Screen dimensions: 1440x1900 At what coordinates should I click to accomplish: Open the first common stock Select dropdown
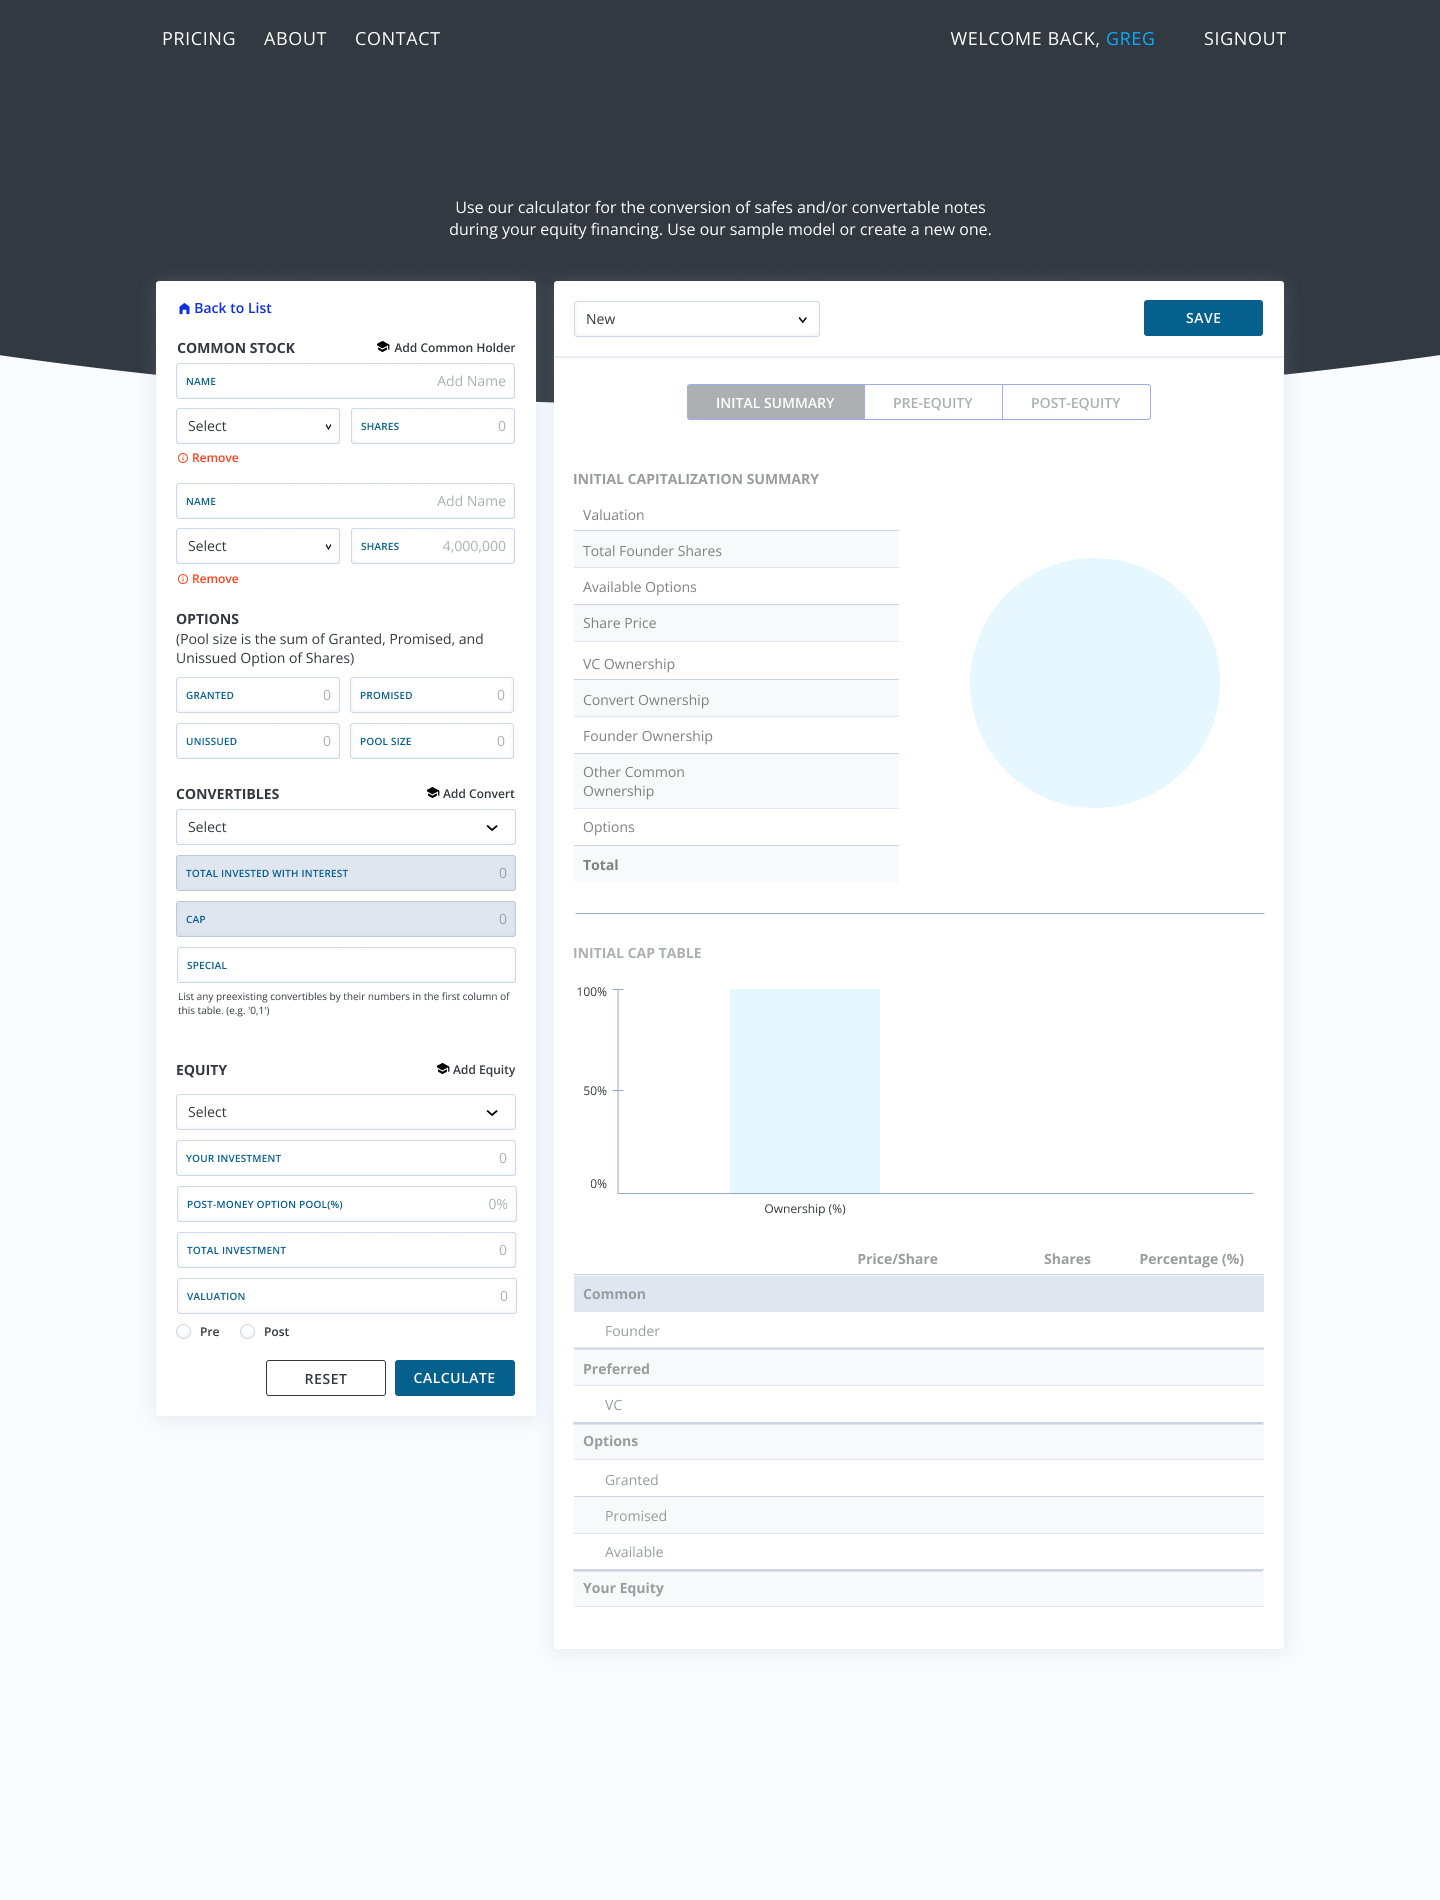point(258,426)
